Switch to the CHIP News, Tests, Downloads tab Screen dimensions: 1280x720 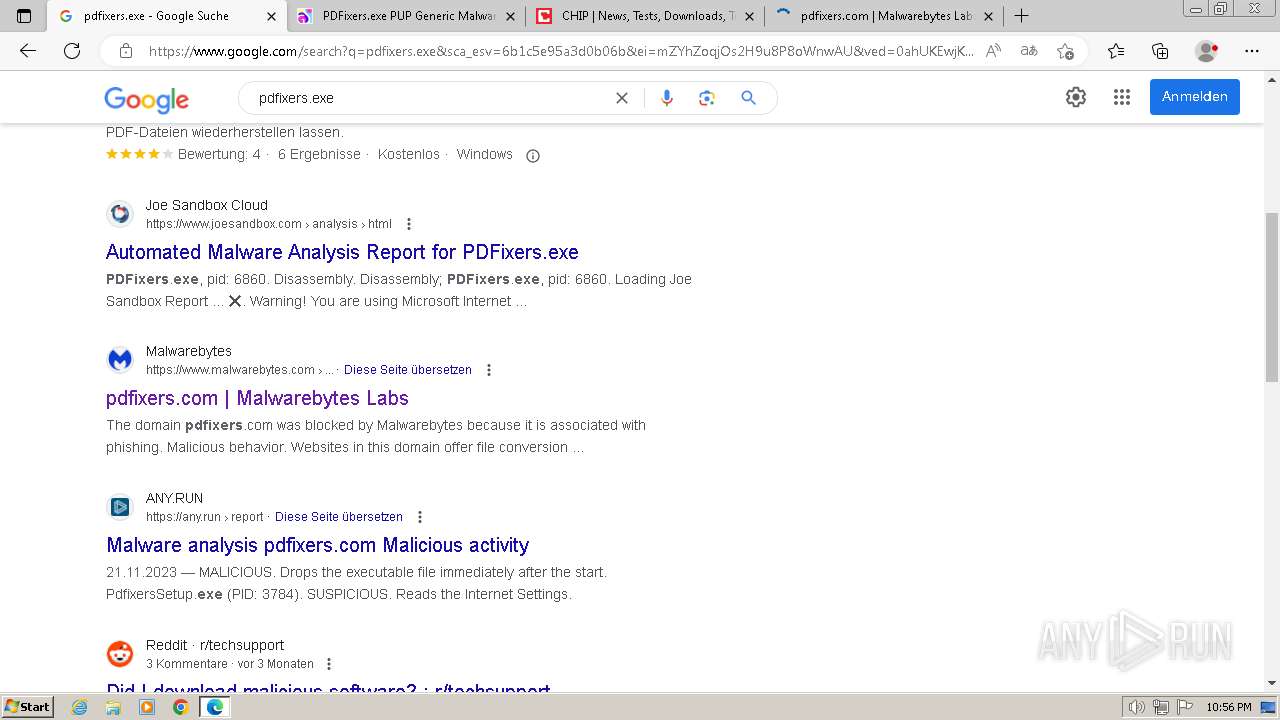647,16
